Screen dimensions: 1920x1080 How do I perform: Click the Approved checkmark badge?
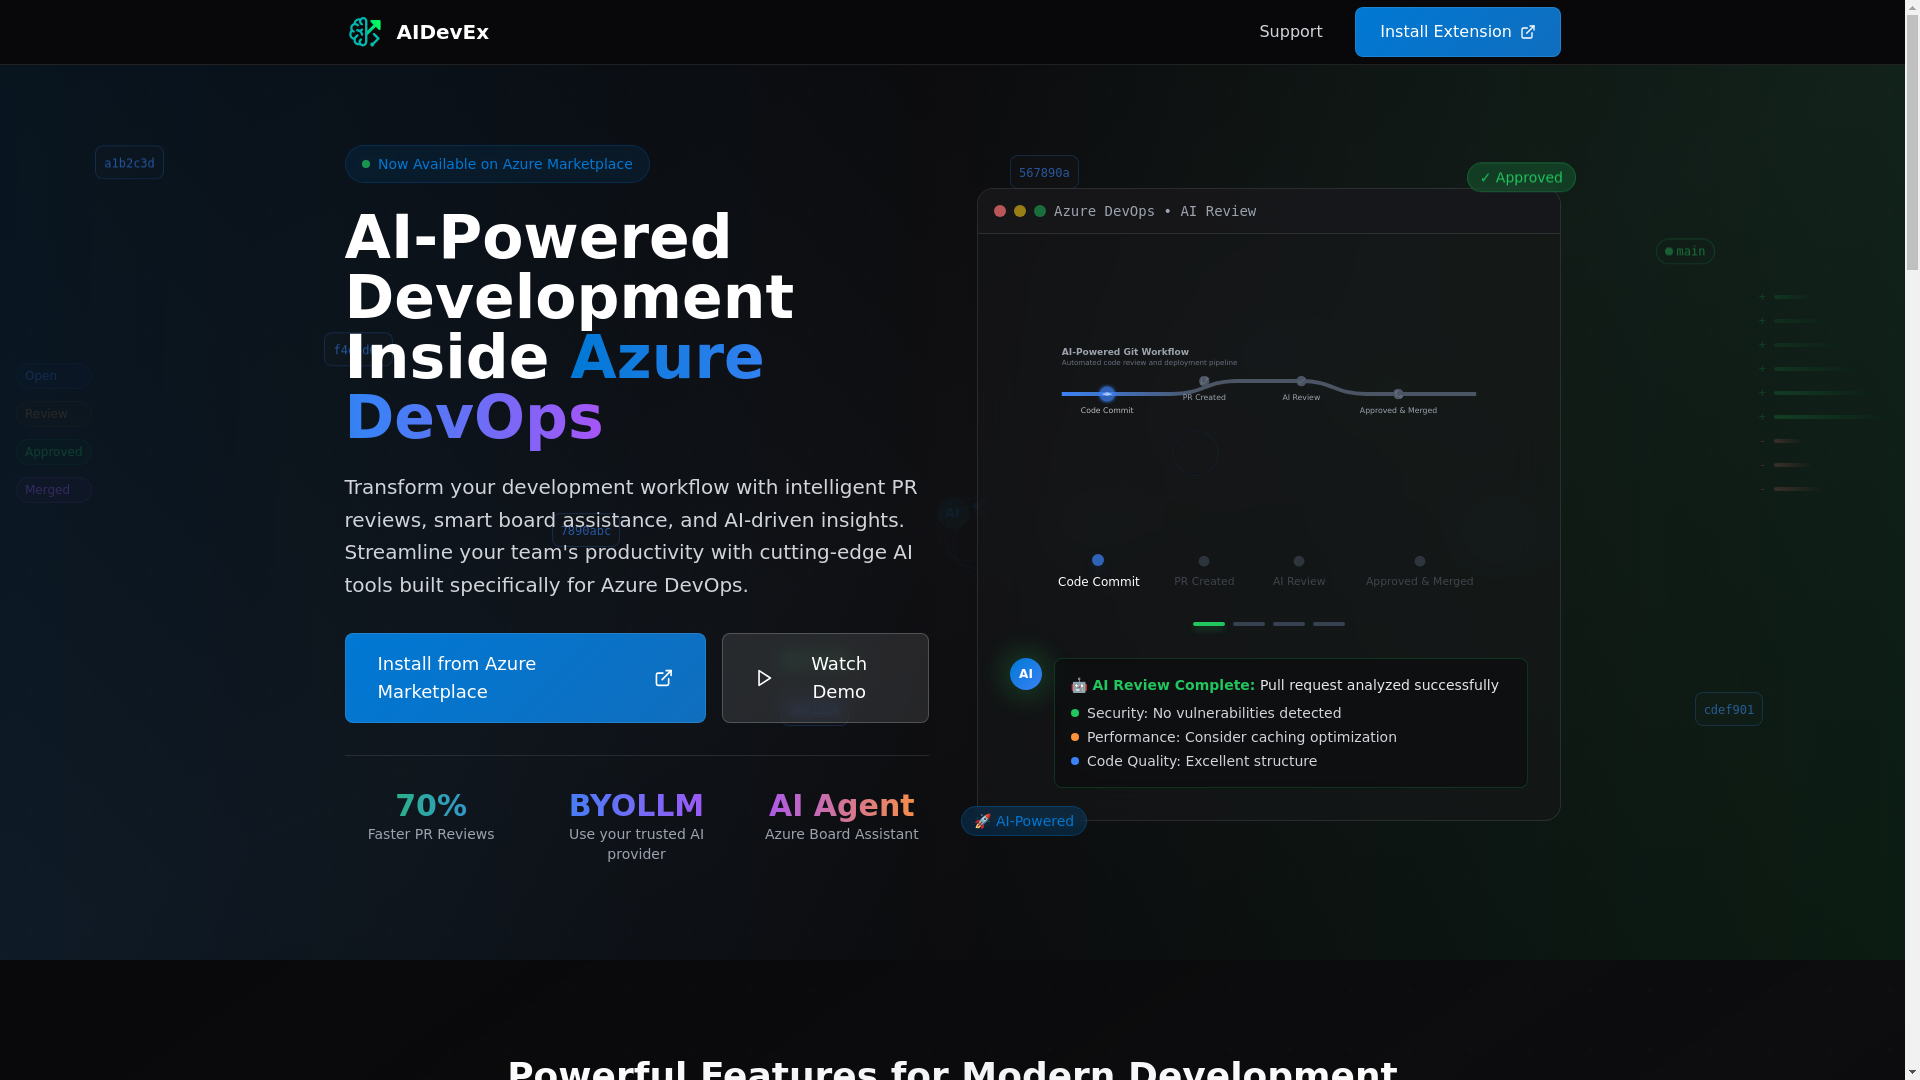pos(1521,177)
